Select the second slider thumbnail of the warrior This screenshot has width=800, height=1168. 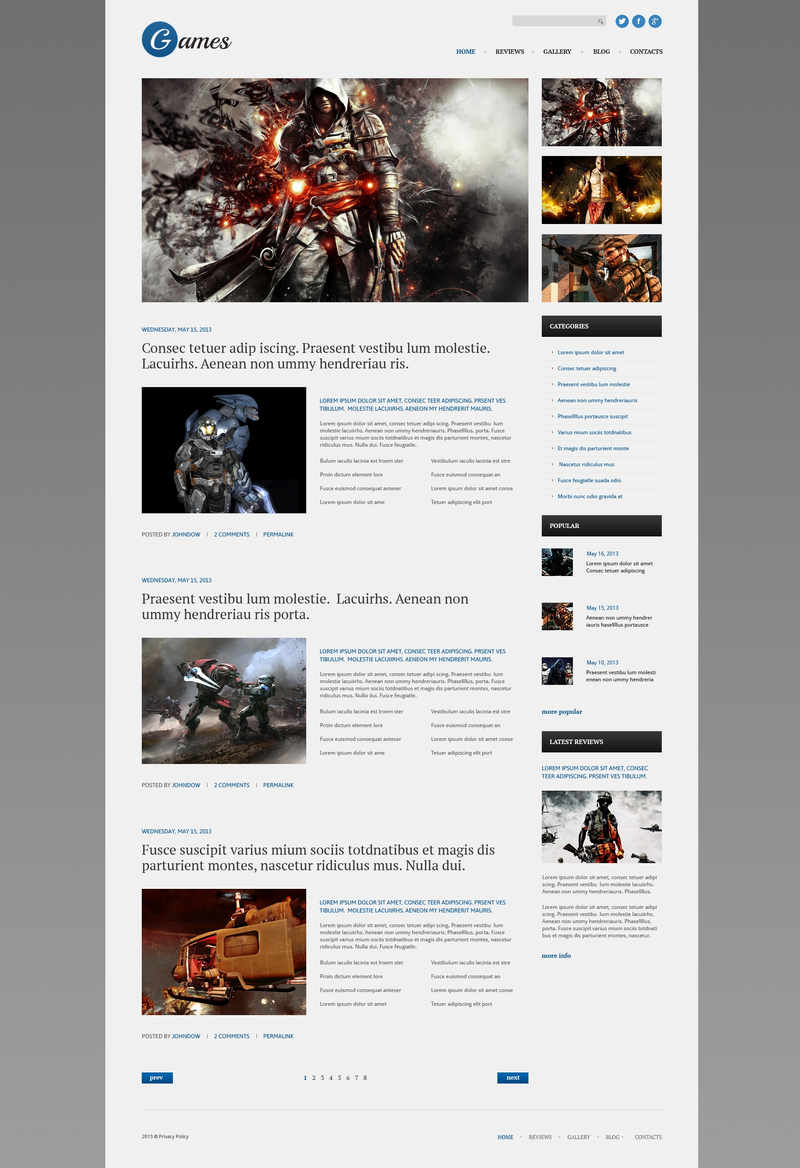tap(601, 190)
